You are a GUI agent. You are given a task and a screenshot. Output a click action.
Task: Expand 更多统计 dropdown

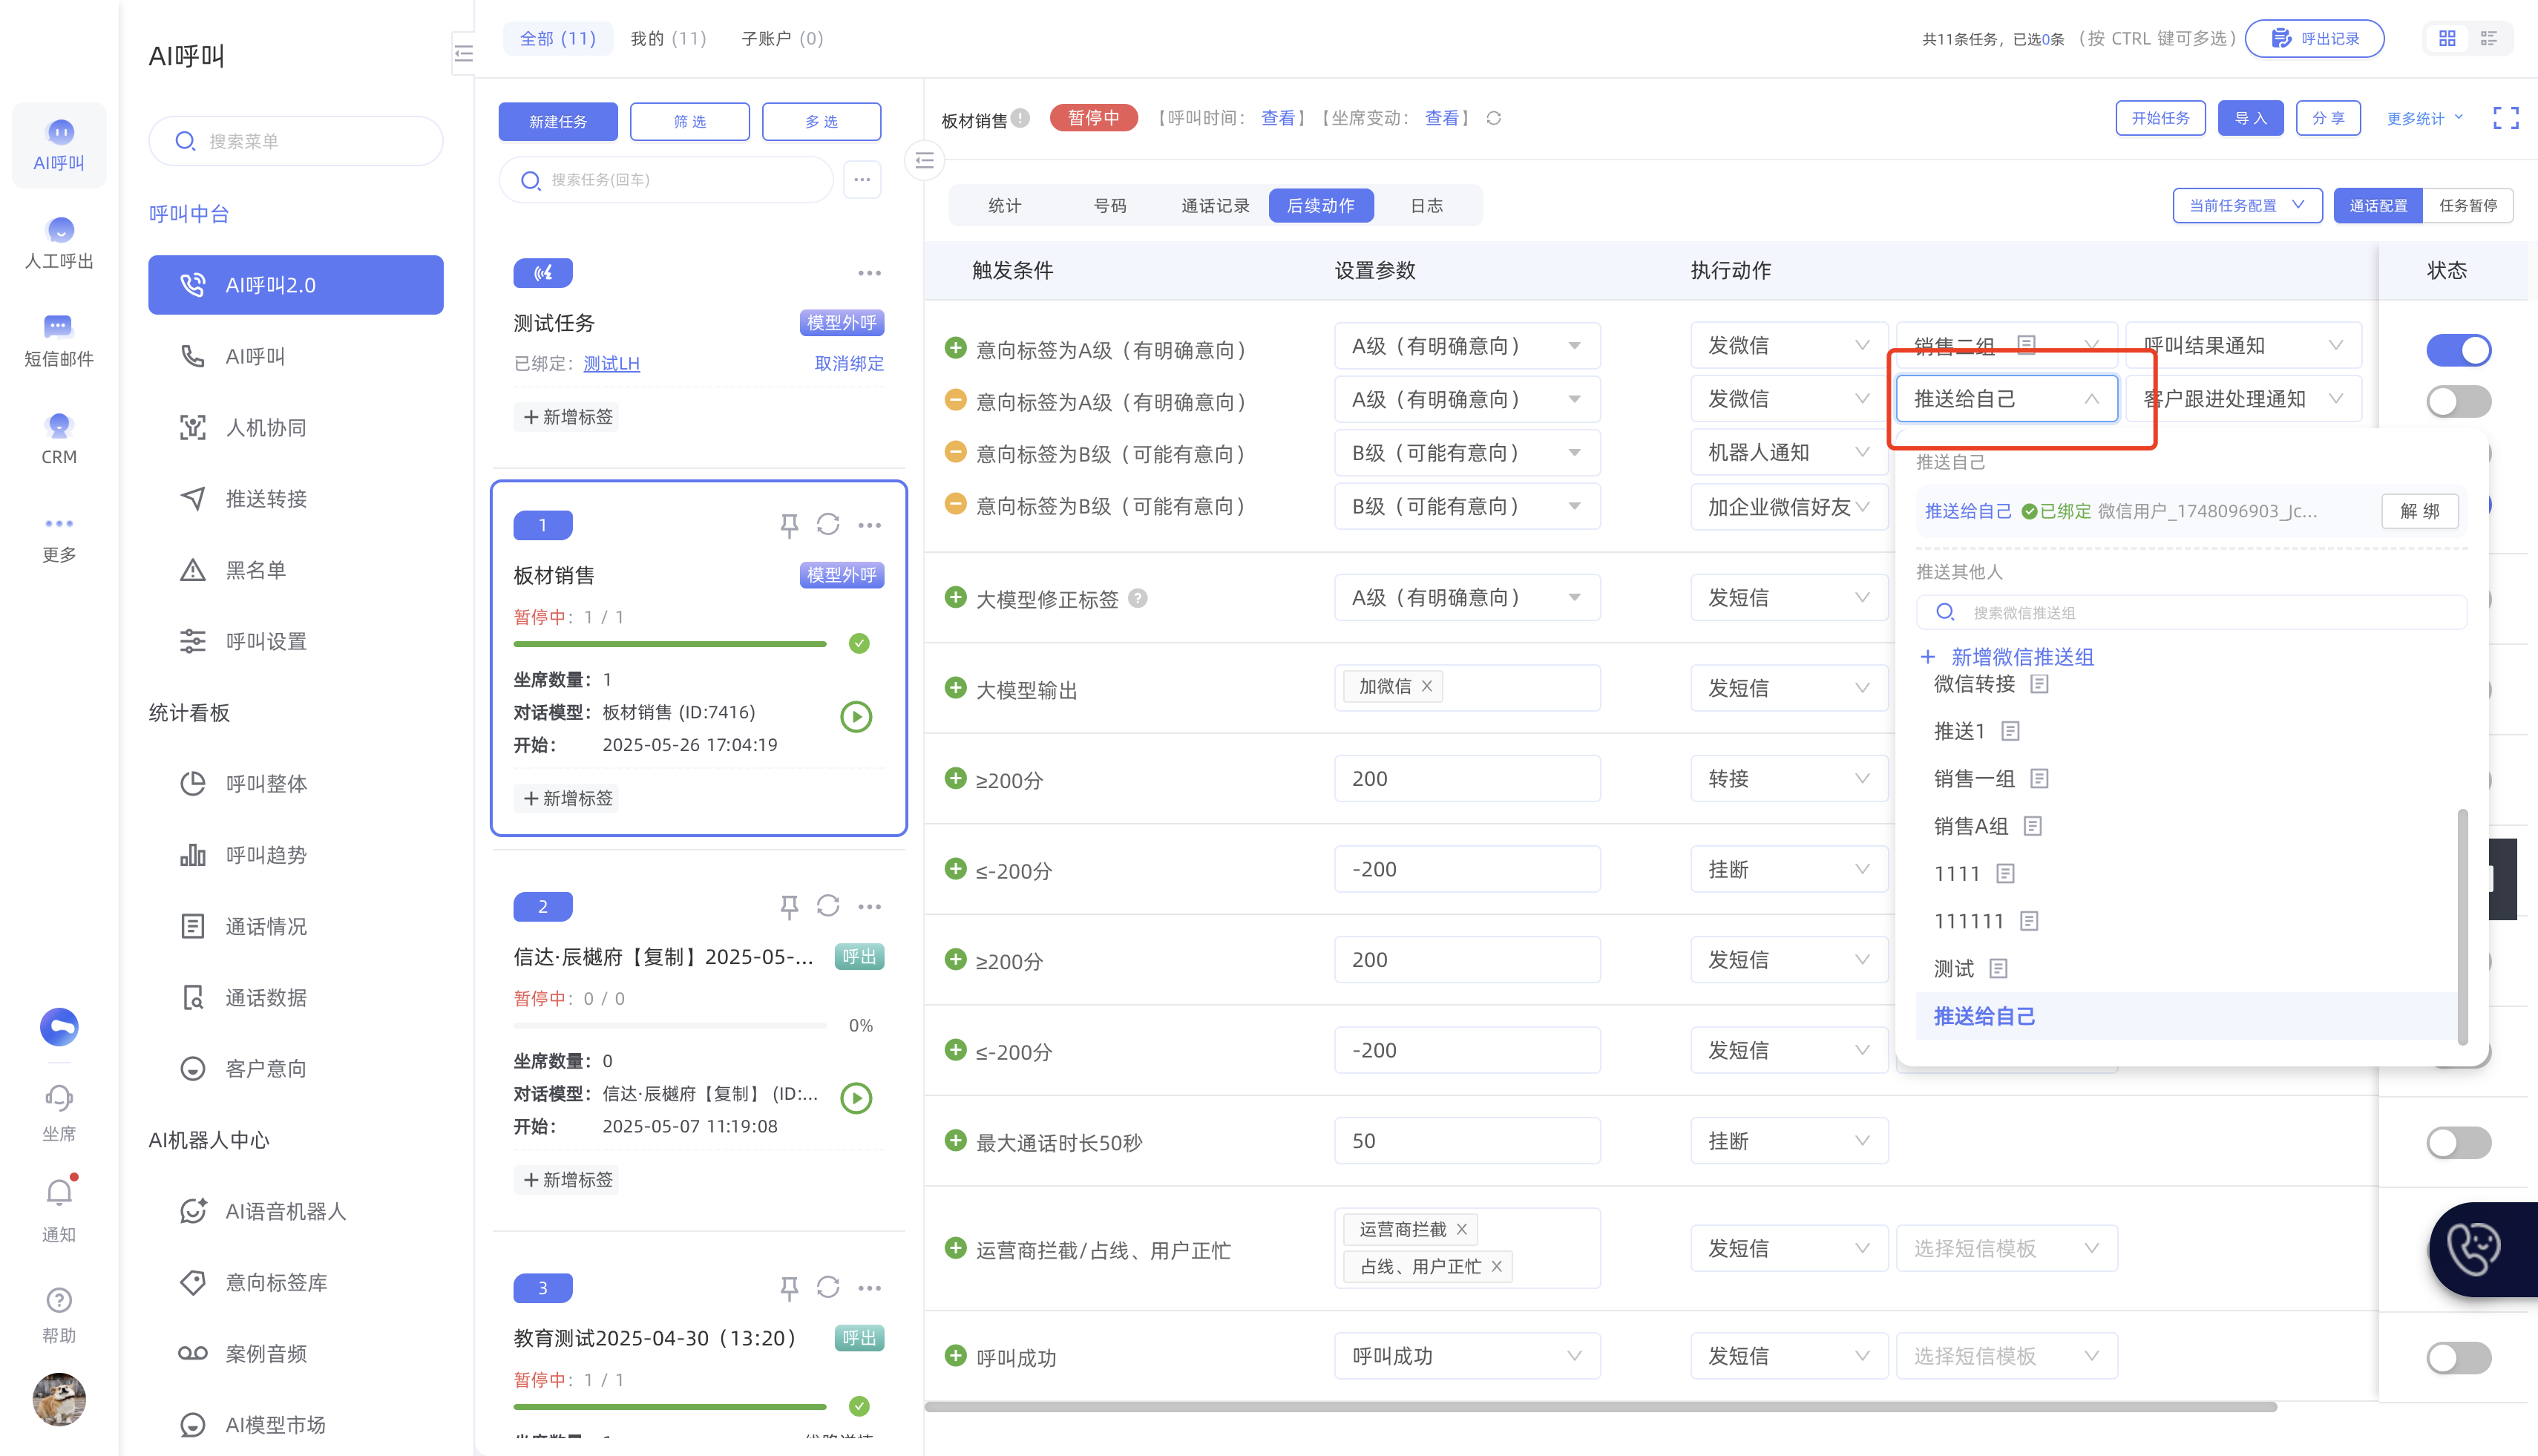point(2424,119)
